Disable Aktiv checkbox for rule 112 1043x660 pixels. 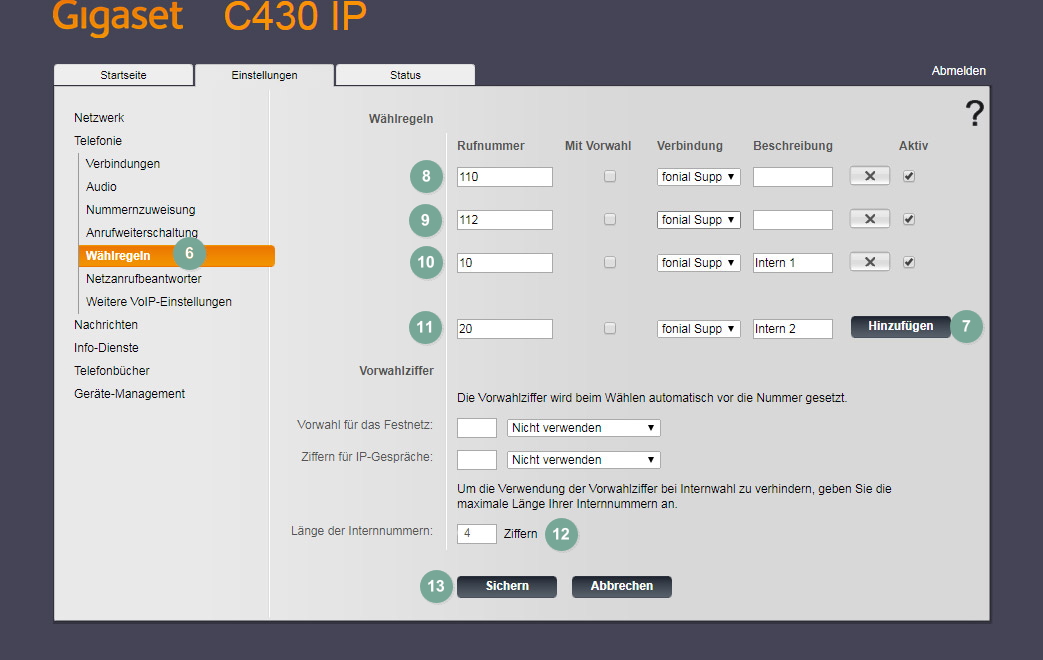[x=909, y=219]
